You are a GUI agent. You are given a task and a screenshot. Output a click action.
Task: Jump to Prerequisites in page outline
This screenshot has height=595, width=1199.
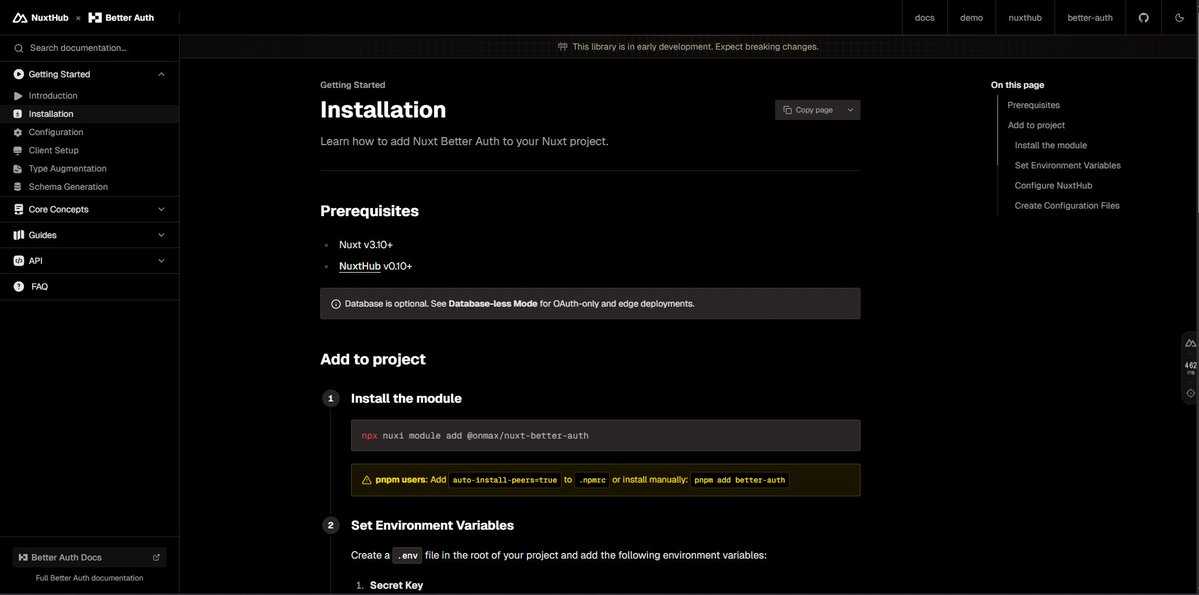click(1033, 106)
